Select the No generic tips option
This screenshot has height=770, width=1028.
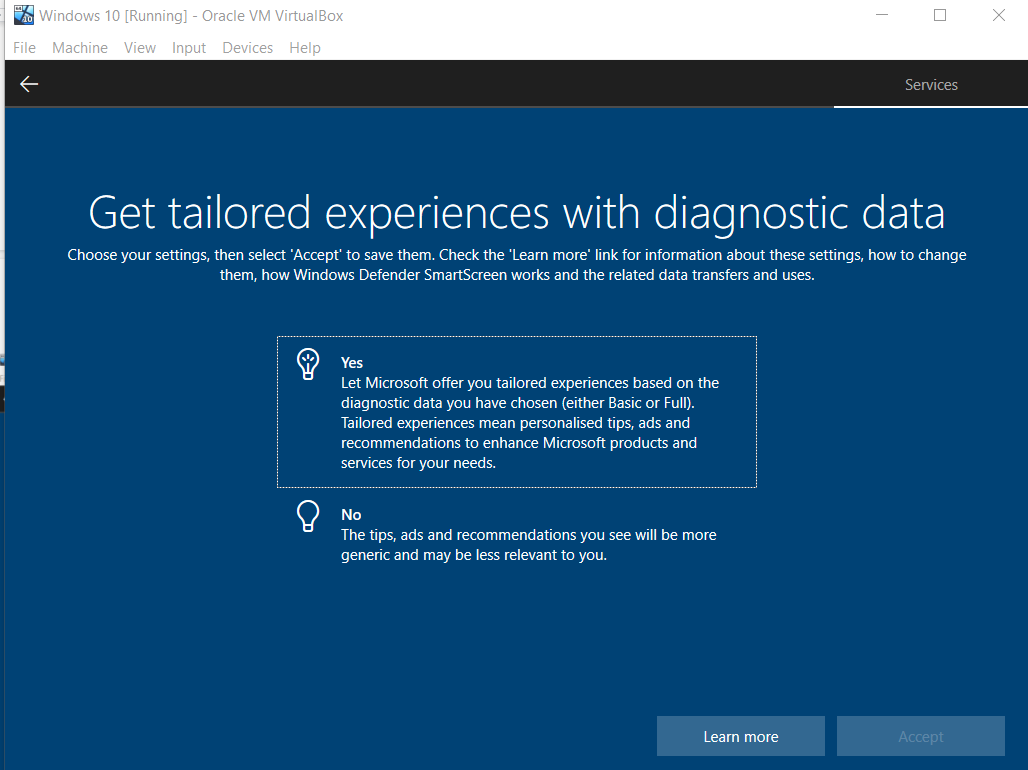[517, 534]
